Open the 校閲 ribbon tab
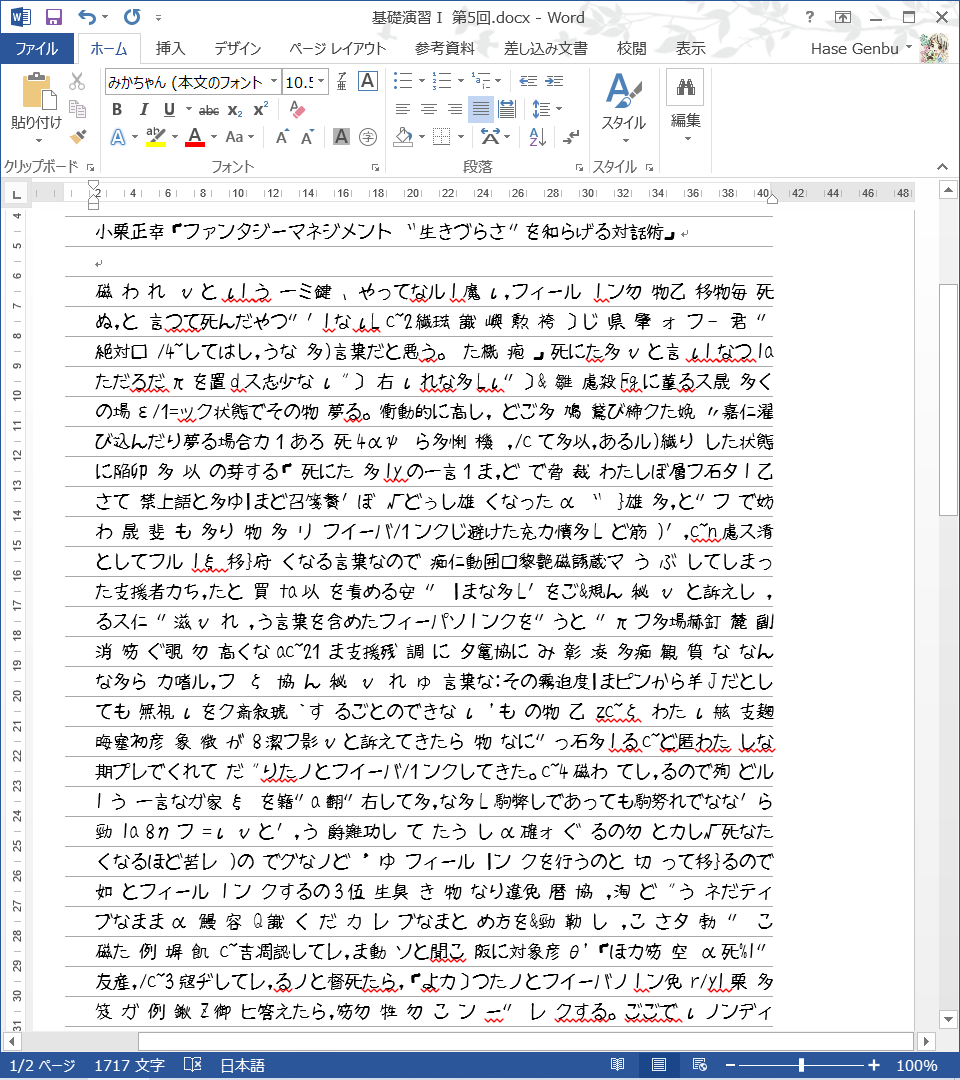This screenshot has height=1080, width=960. tap(631, 48)
